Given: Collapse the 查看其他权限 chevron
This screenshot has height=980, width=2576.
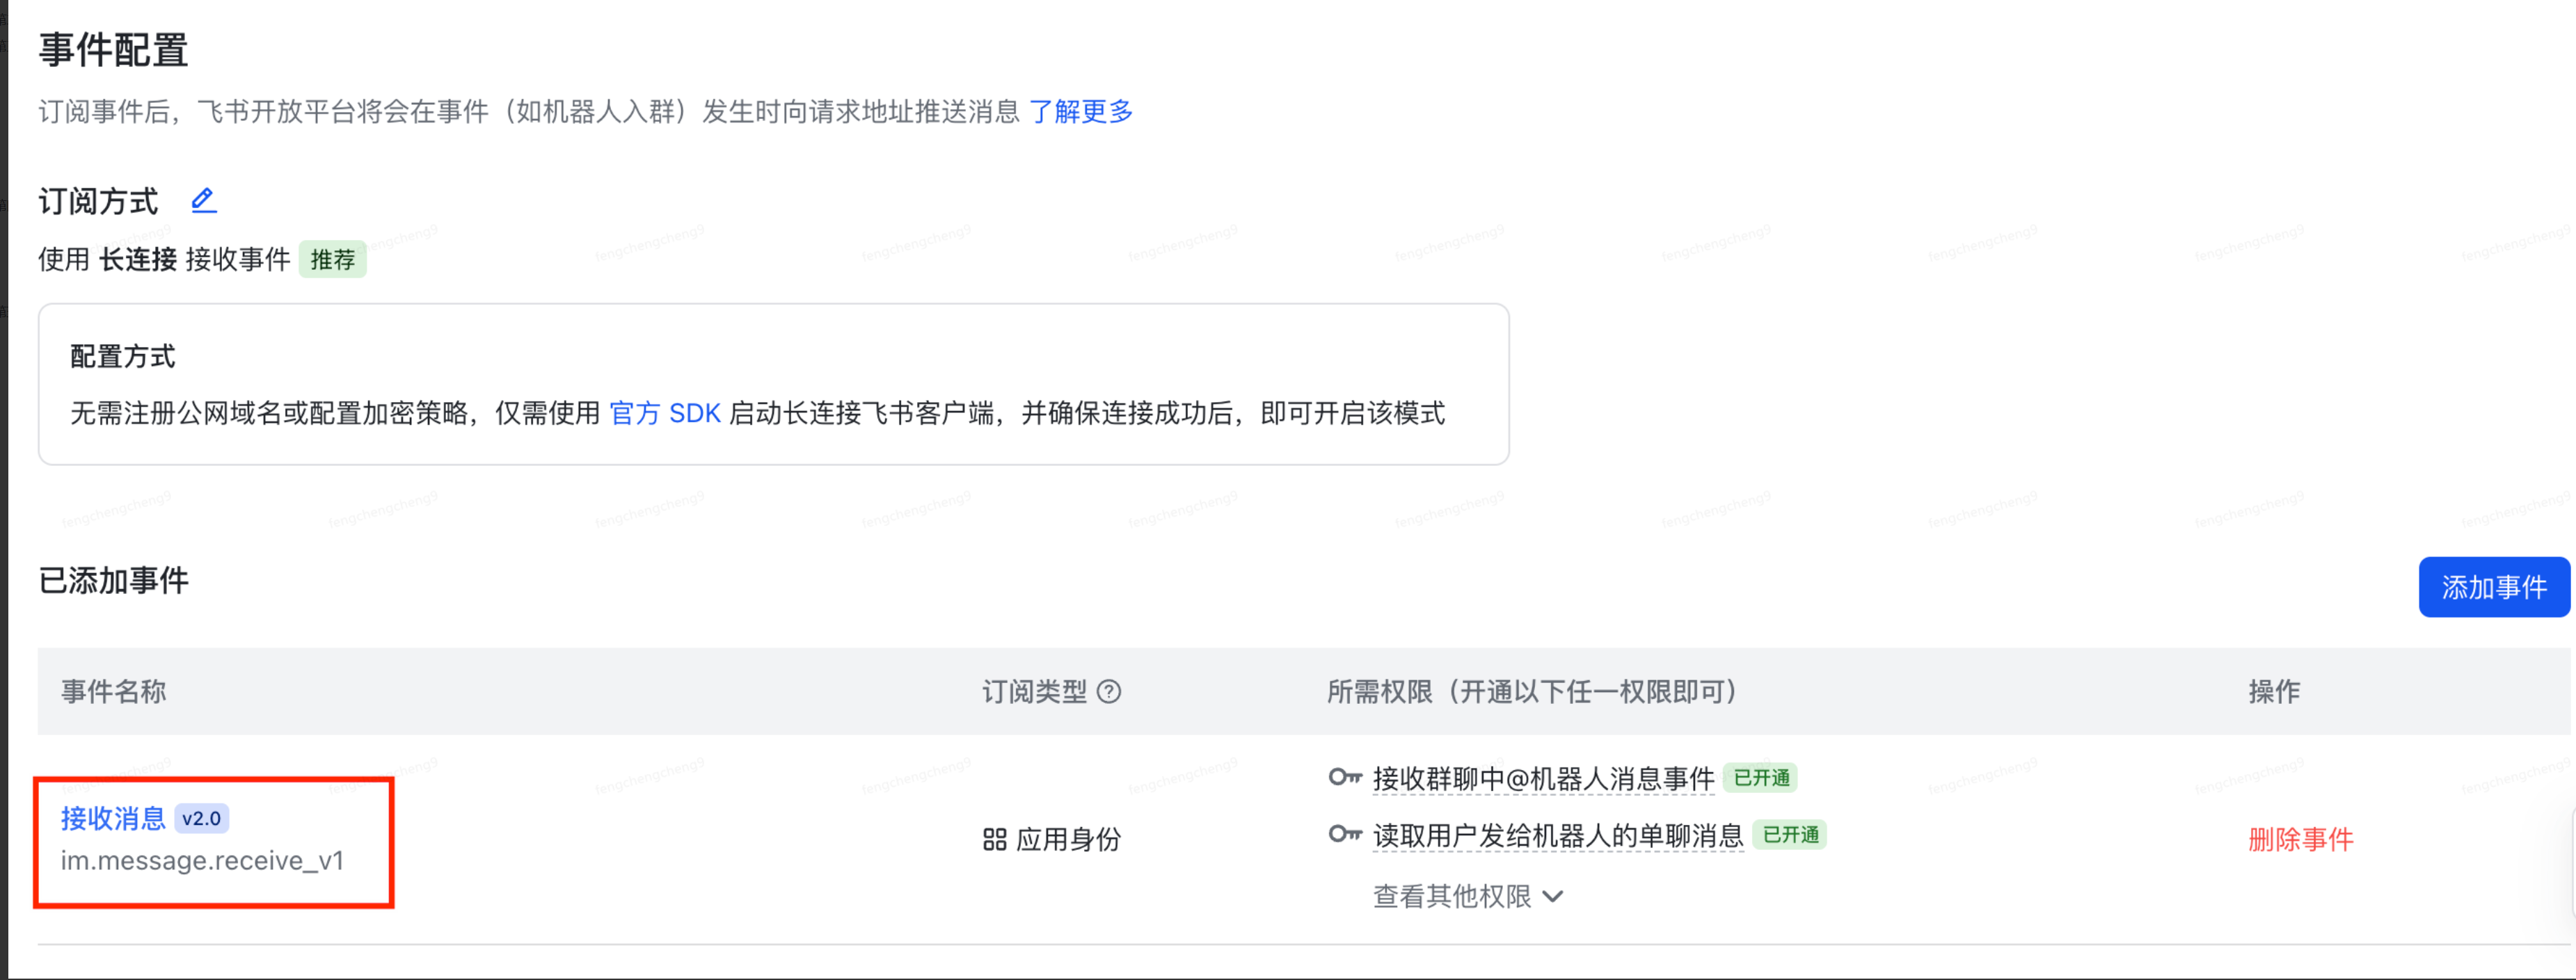Looking at the screenshot, I should tap(1553, 896).
